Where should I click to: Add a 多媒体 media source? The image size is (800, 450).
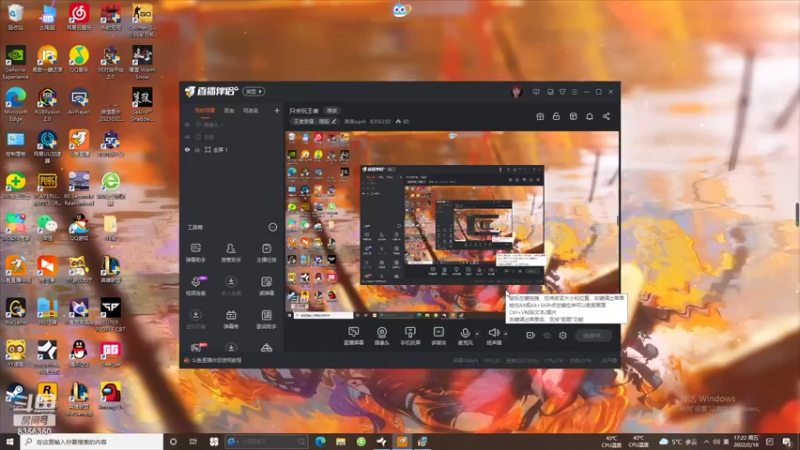438,336
